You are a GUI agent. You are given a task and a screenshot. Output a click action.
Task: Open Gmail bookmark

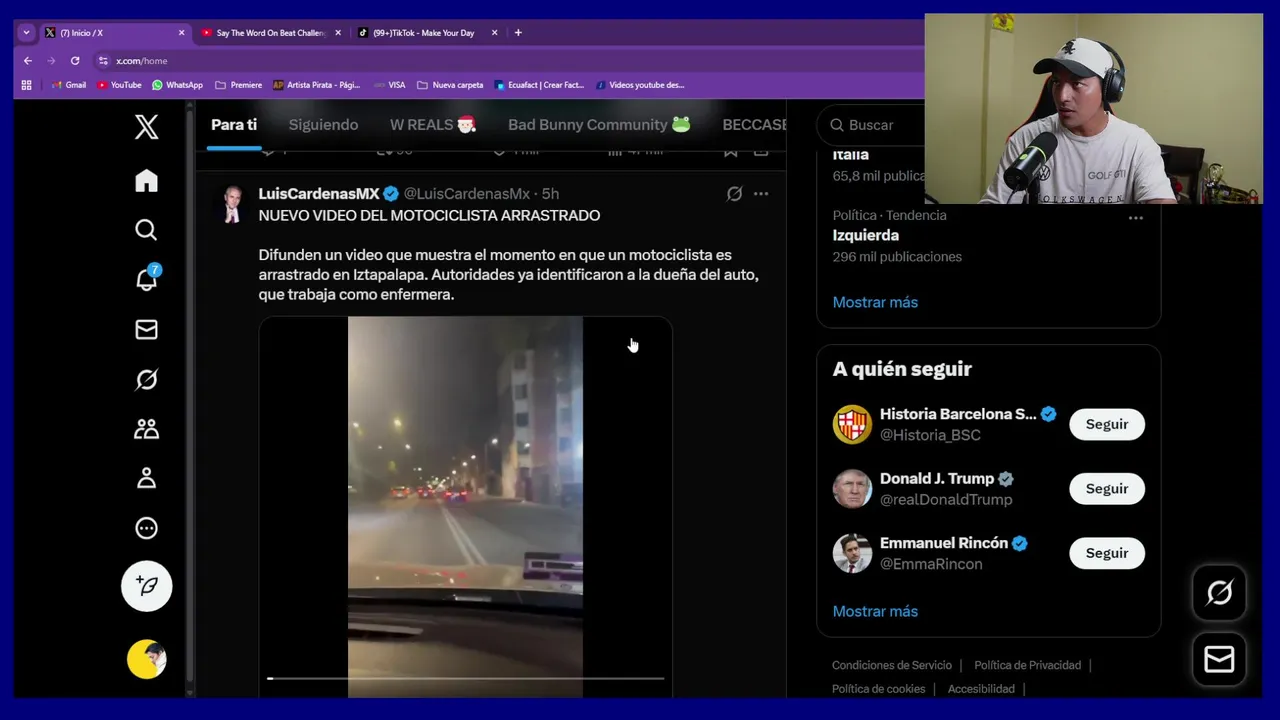[69, 85]
